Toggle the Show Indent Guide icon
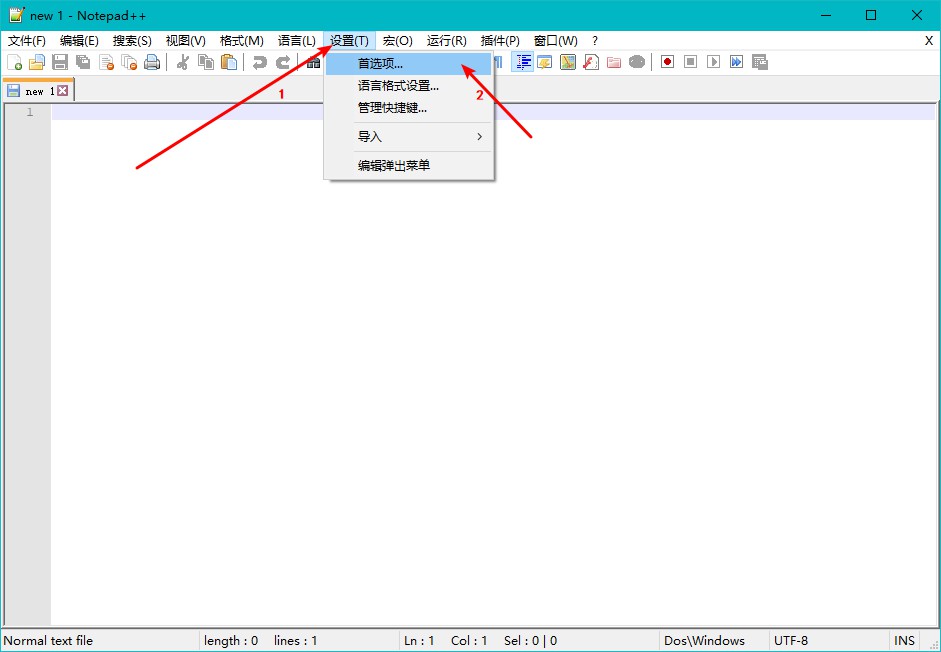 pos(523,62)
